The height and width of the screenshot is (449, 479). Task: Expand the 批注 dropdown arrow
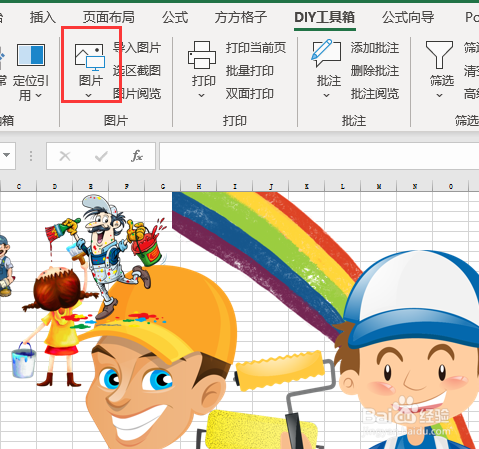click(x=326, y=95)
